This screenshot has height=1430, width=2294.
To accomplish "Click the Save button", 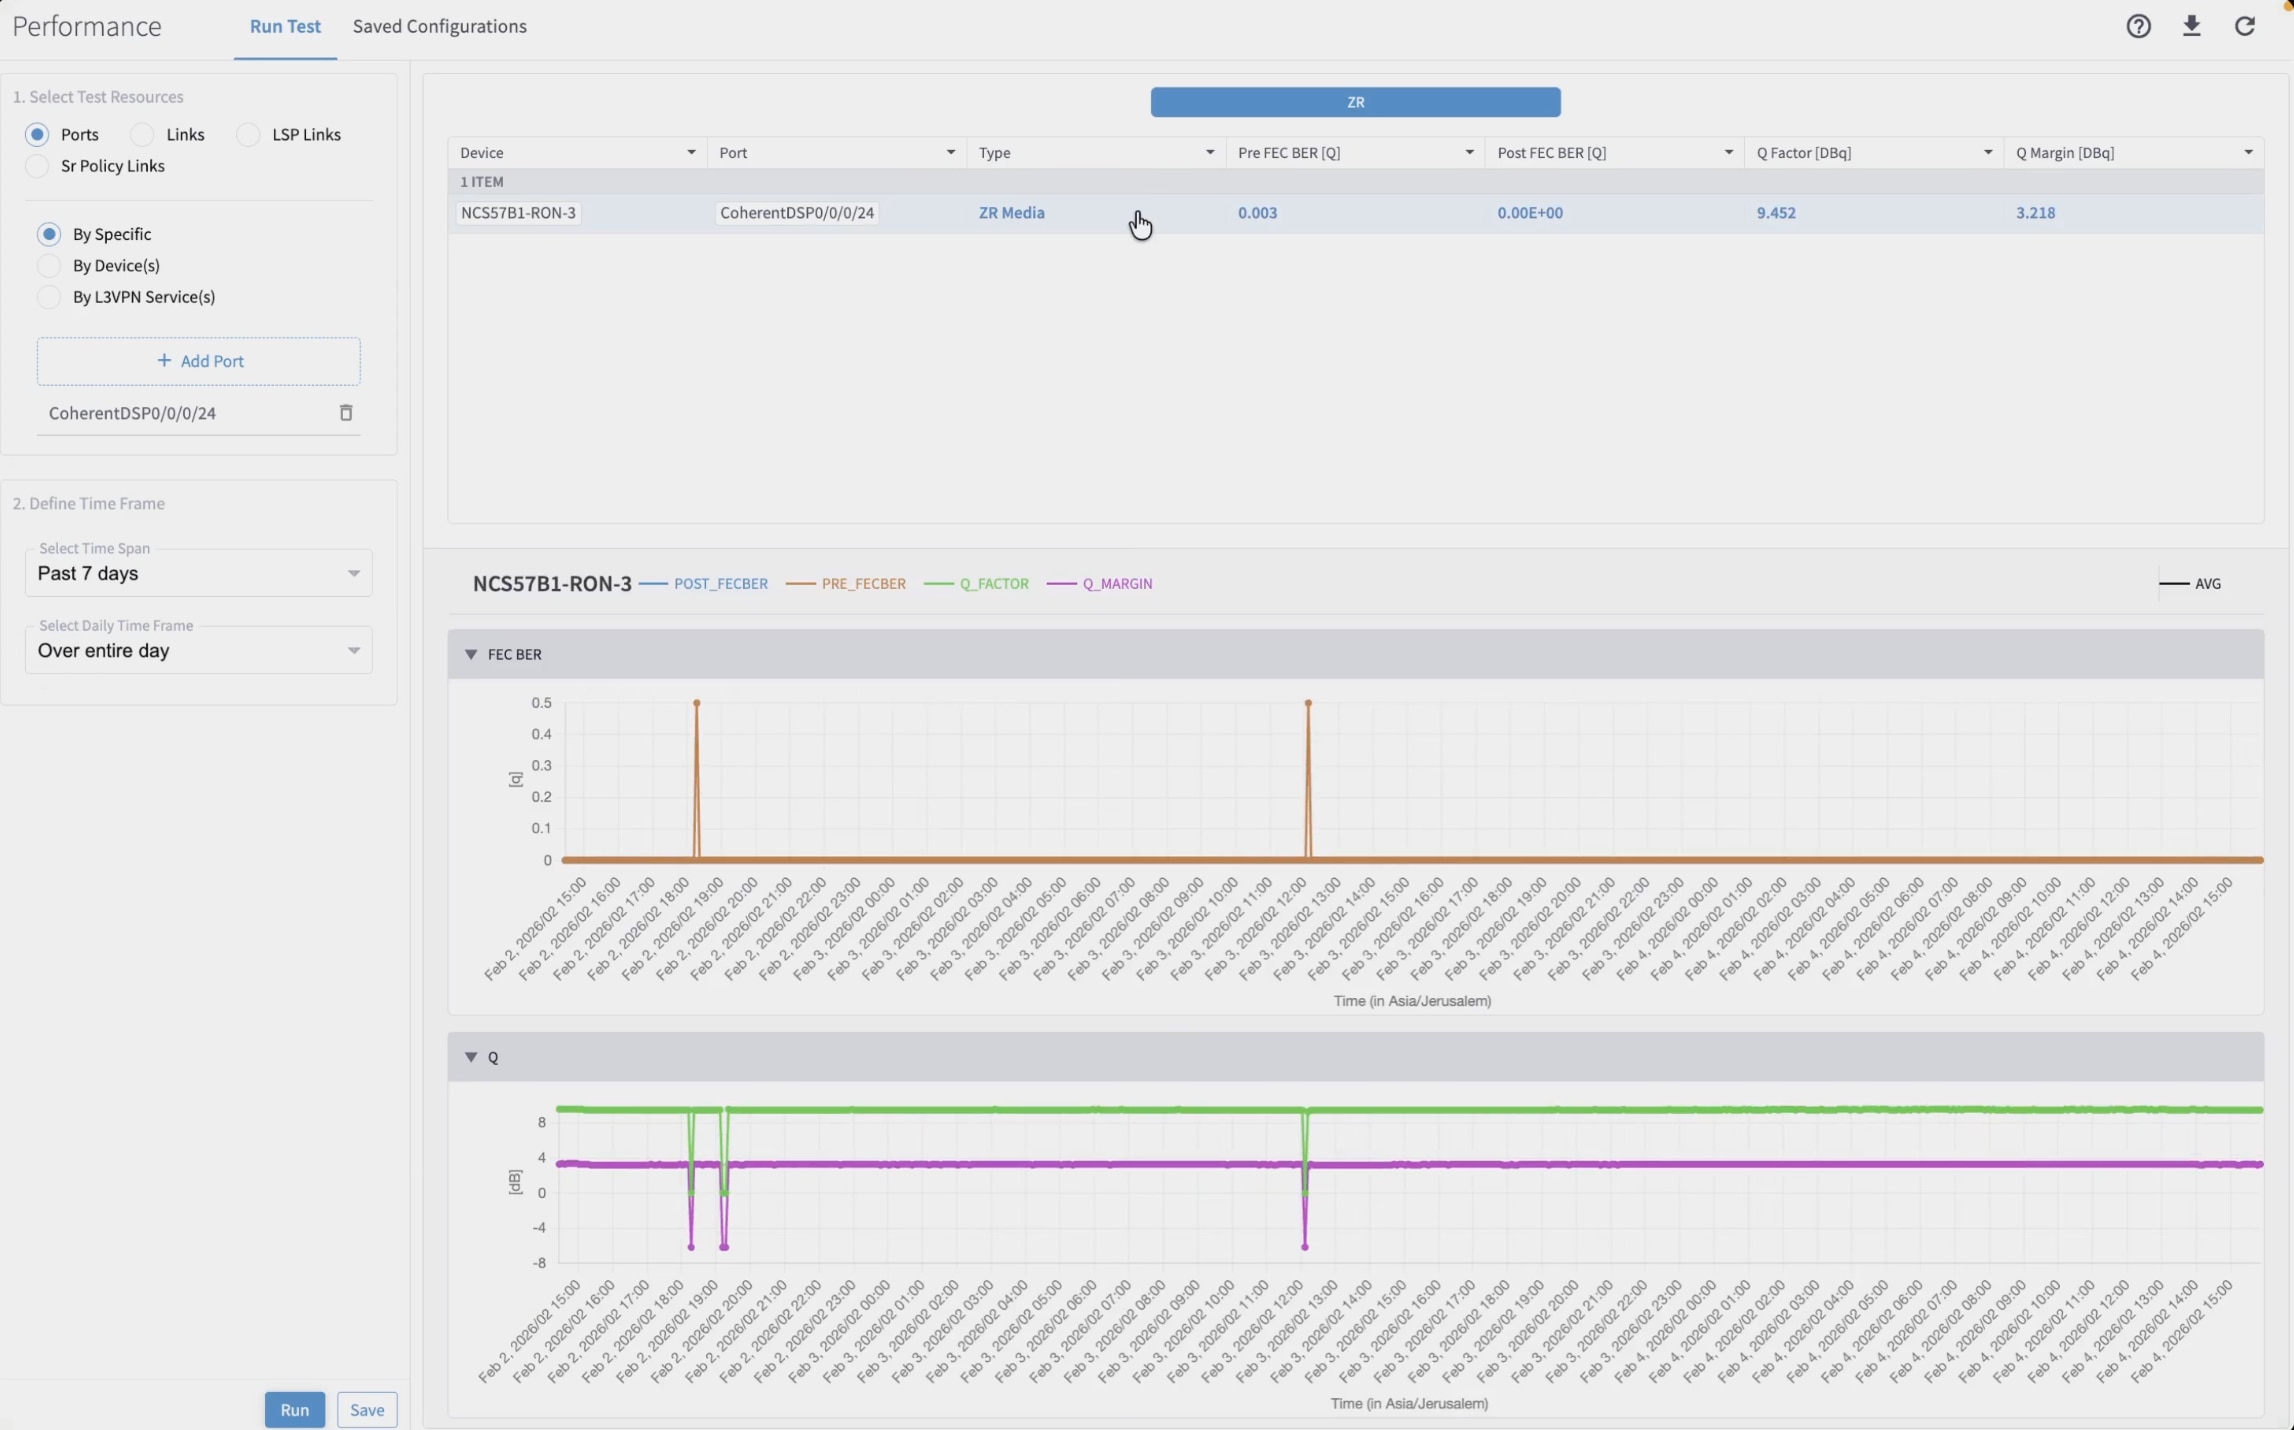I will click(367, 1410).
